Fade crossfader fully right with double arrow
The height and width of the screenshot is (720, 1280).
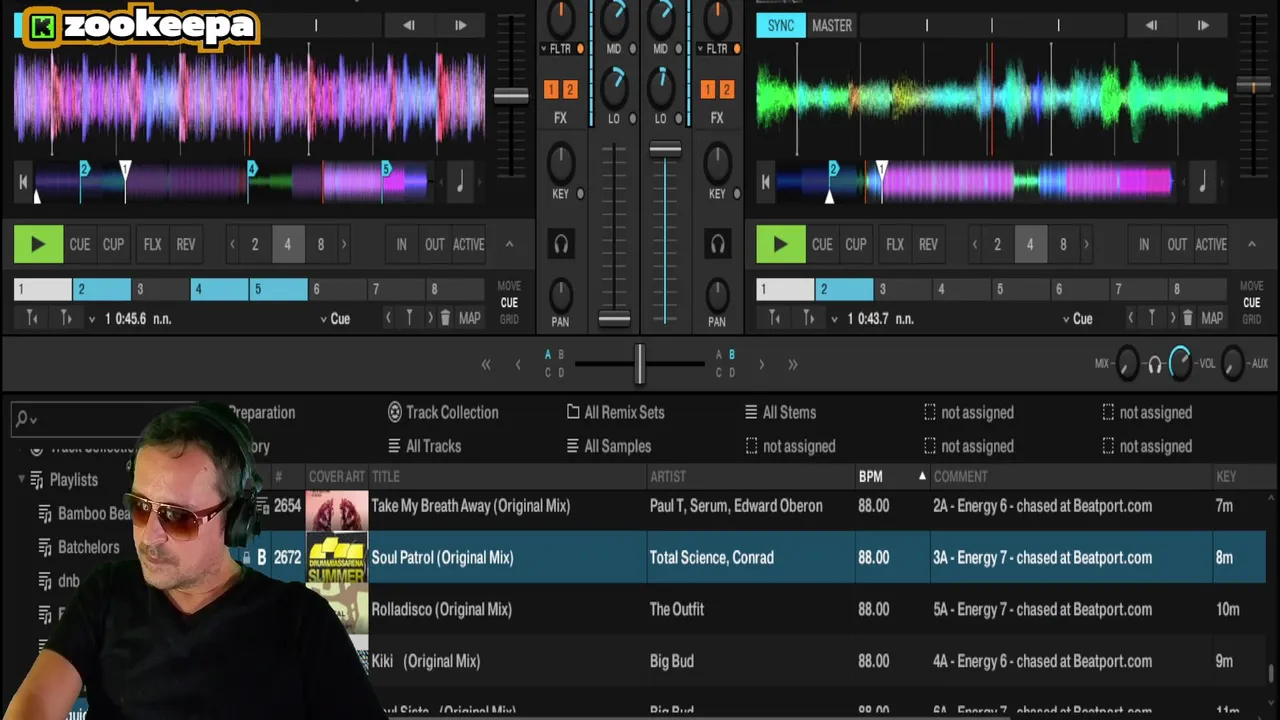[792, 365]
